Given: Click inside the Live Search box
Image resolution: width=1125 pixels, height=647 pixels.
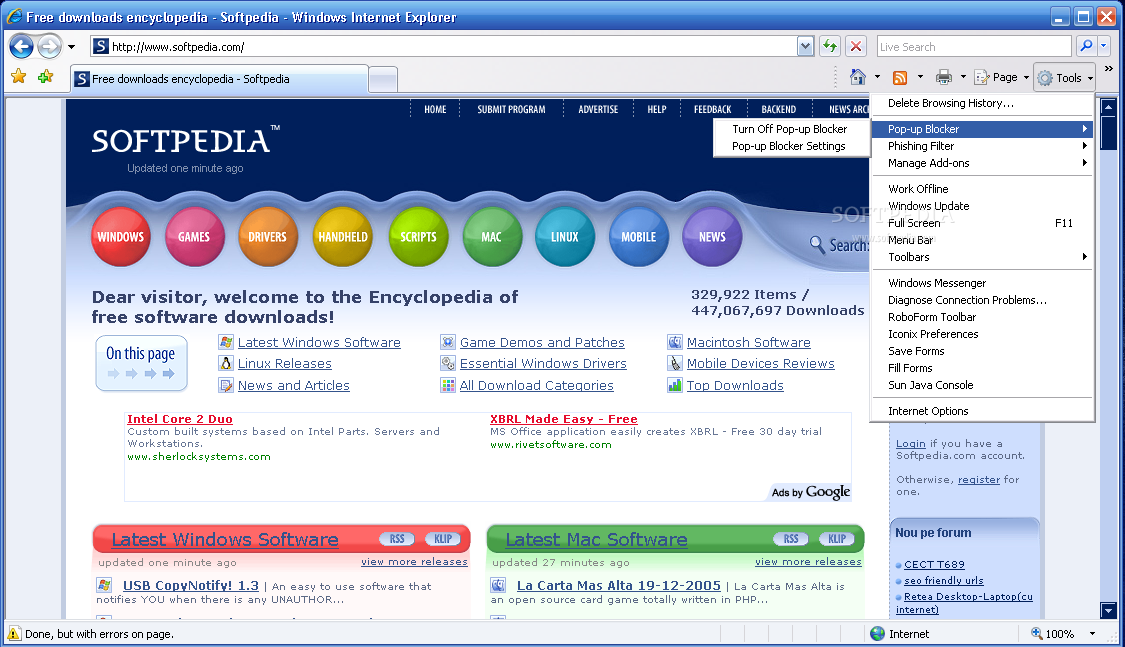Looking at the screenshot, I should point(974,47).
